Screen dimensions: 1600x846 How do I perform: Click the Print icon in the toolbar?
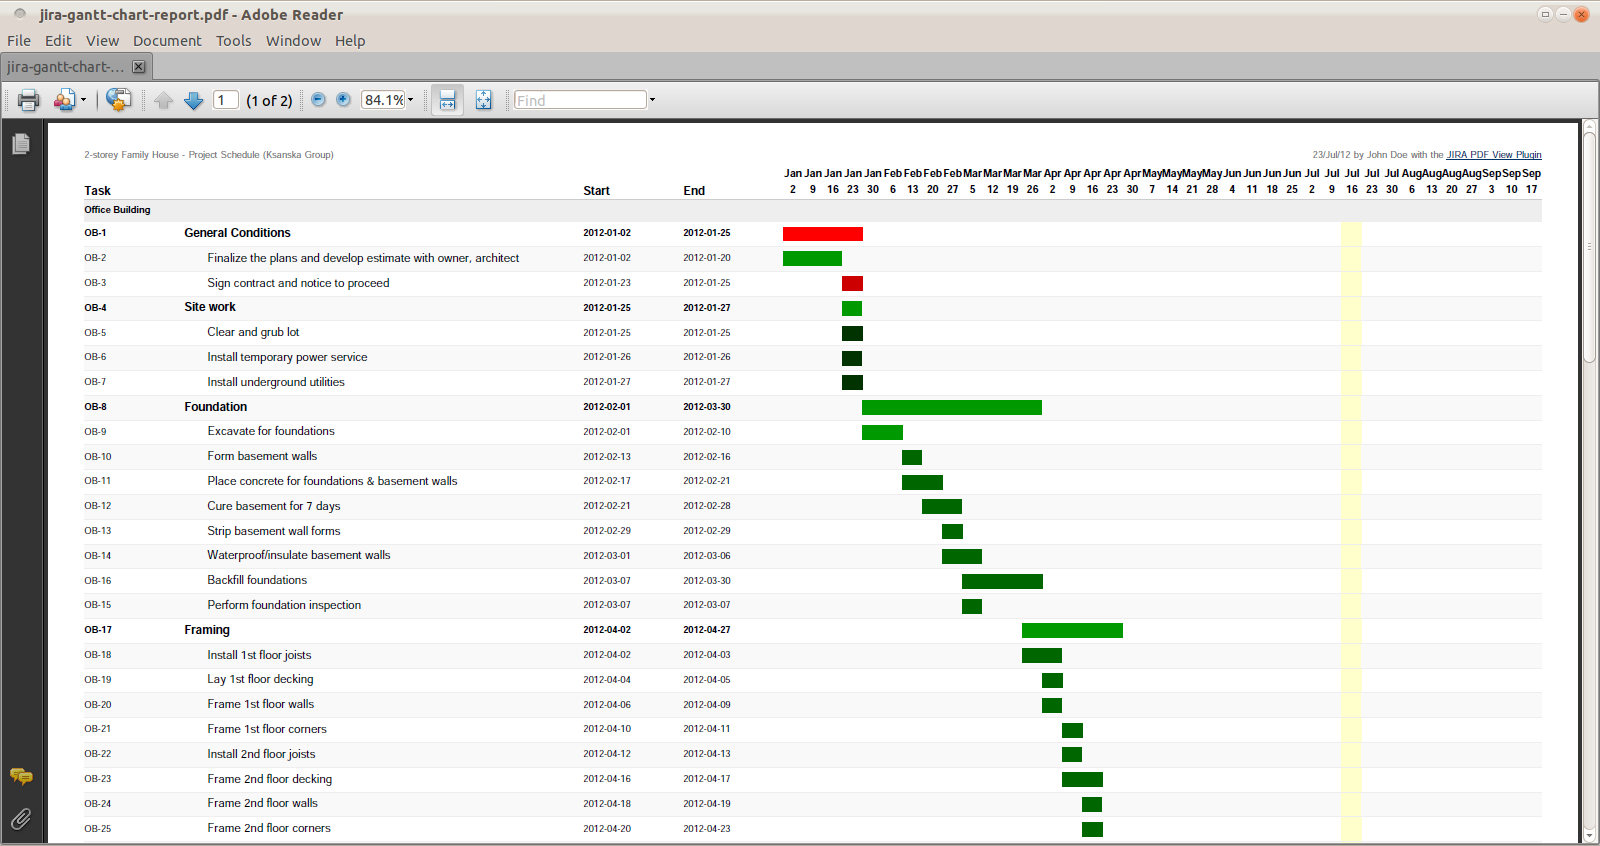tap(28, 100)
